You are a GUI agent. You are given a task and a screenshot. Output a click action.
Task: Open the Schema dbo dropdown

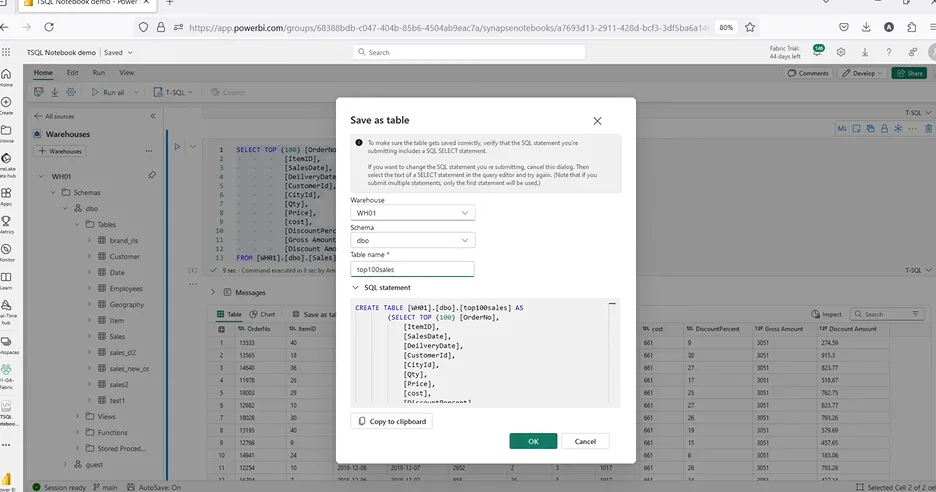point(412,240)
